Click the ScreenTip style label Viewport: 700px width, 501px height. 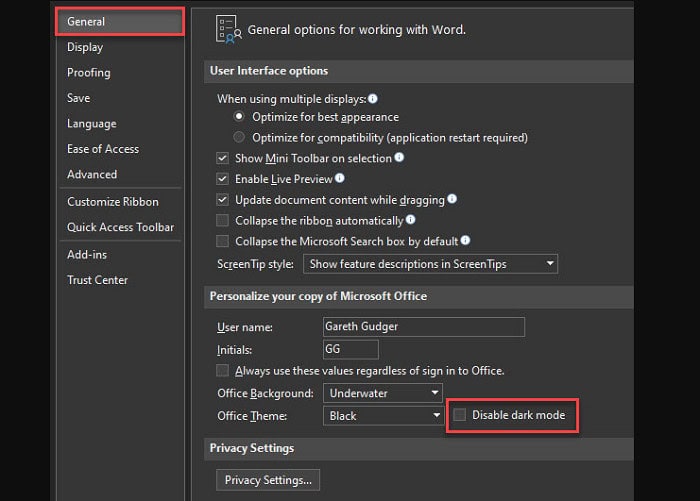coord(255,264)
